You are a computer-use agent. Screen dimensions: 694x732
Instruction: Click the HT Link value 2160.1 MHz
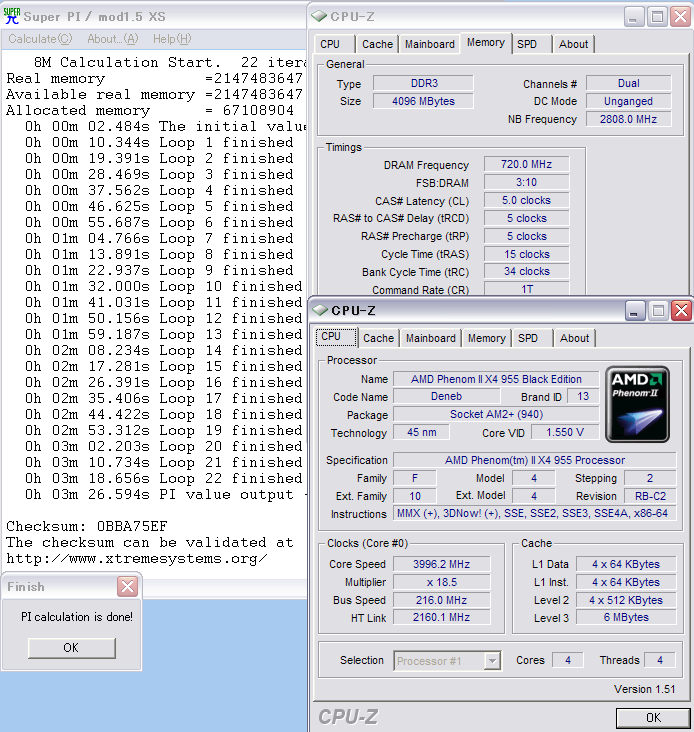click(442, 617)
